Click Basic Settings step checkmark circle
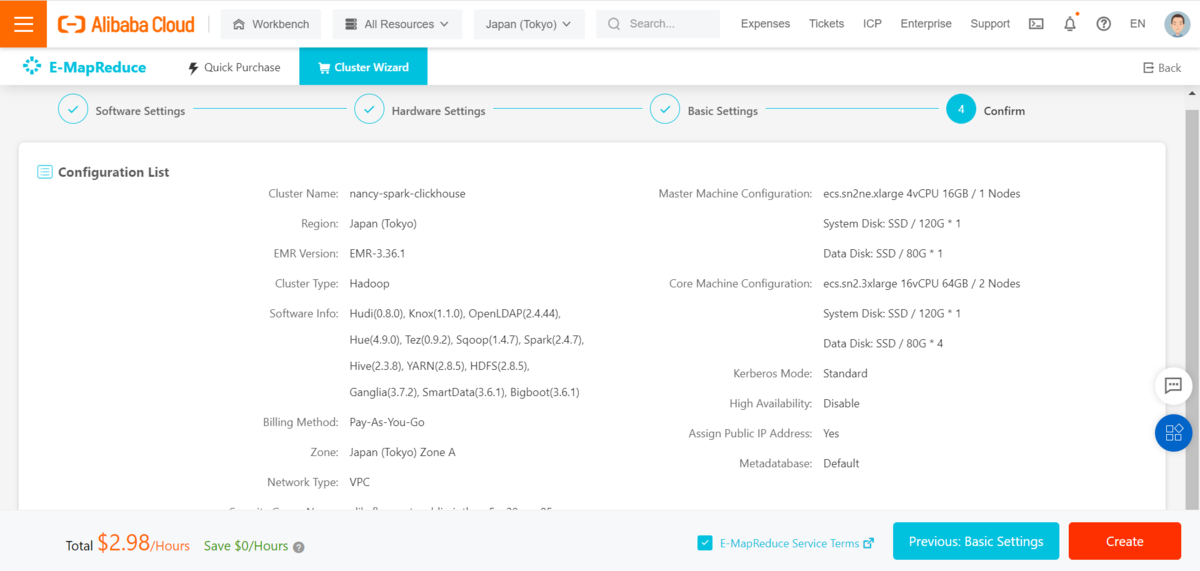Screen dimensions: 1200x571 665,109
